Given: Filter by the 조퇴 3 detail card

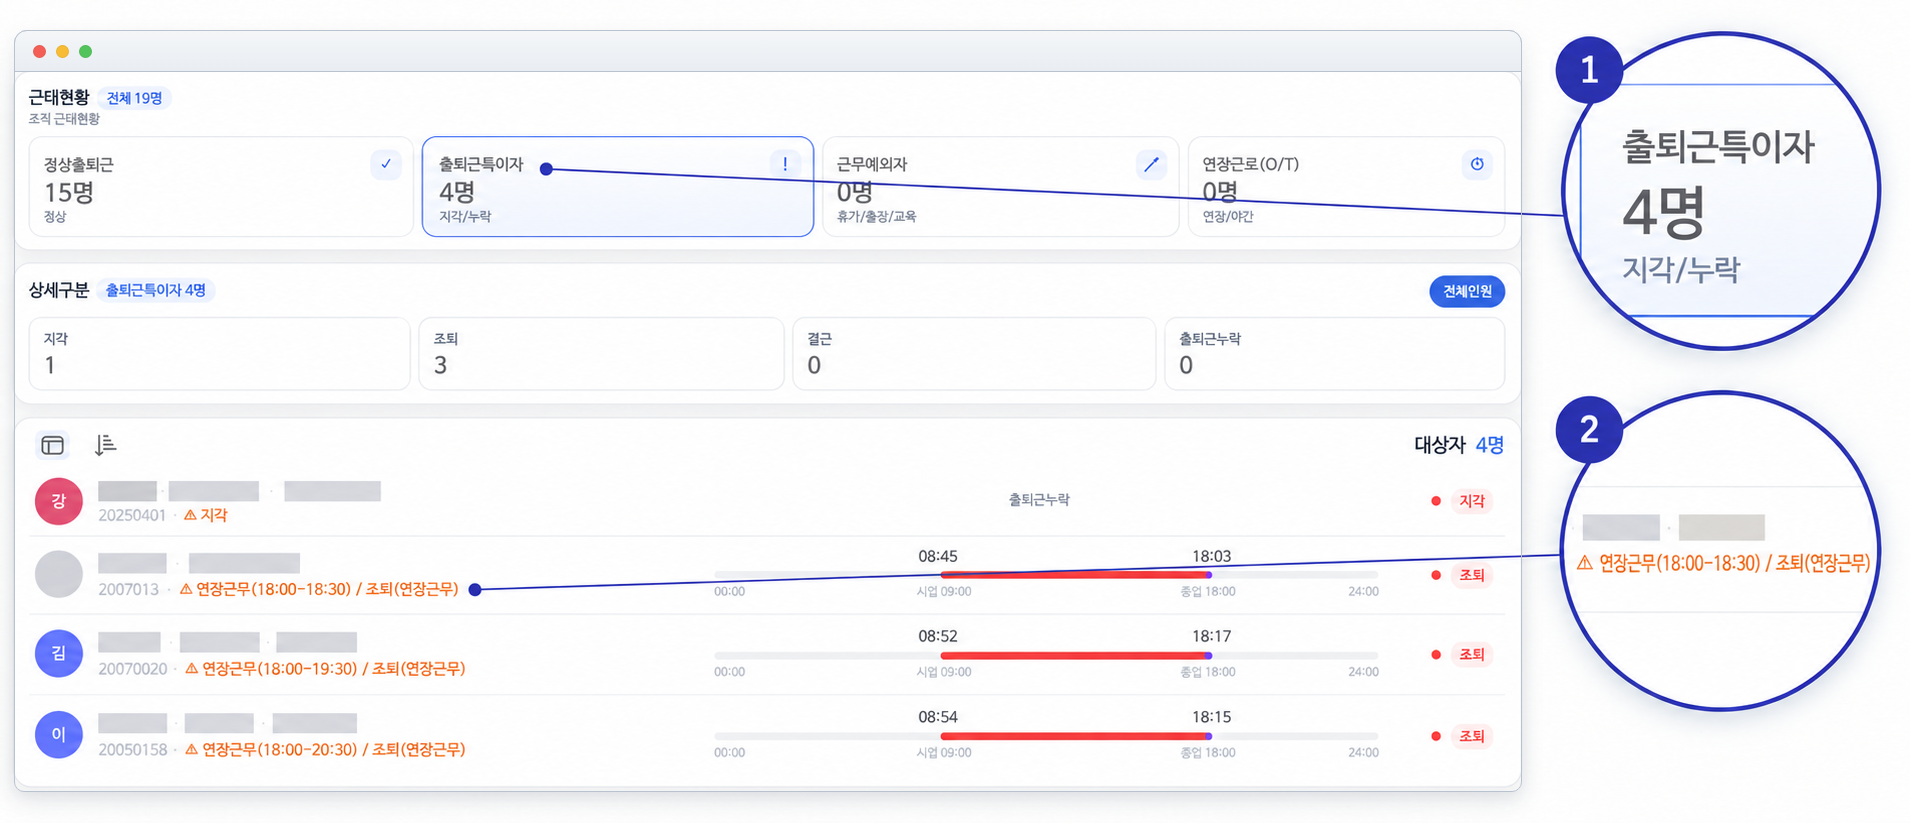Looking at the screenshot, I should pos(601,353).
